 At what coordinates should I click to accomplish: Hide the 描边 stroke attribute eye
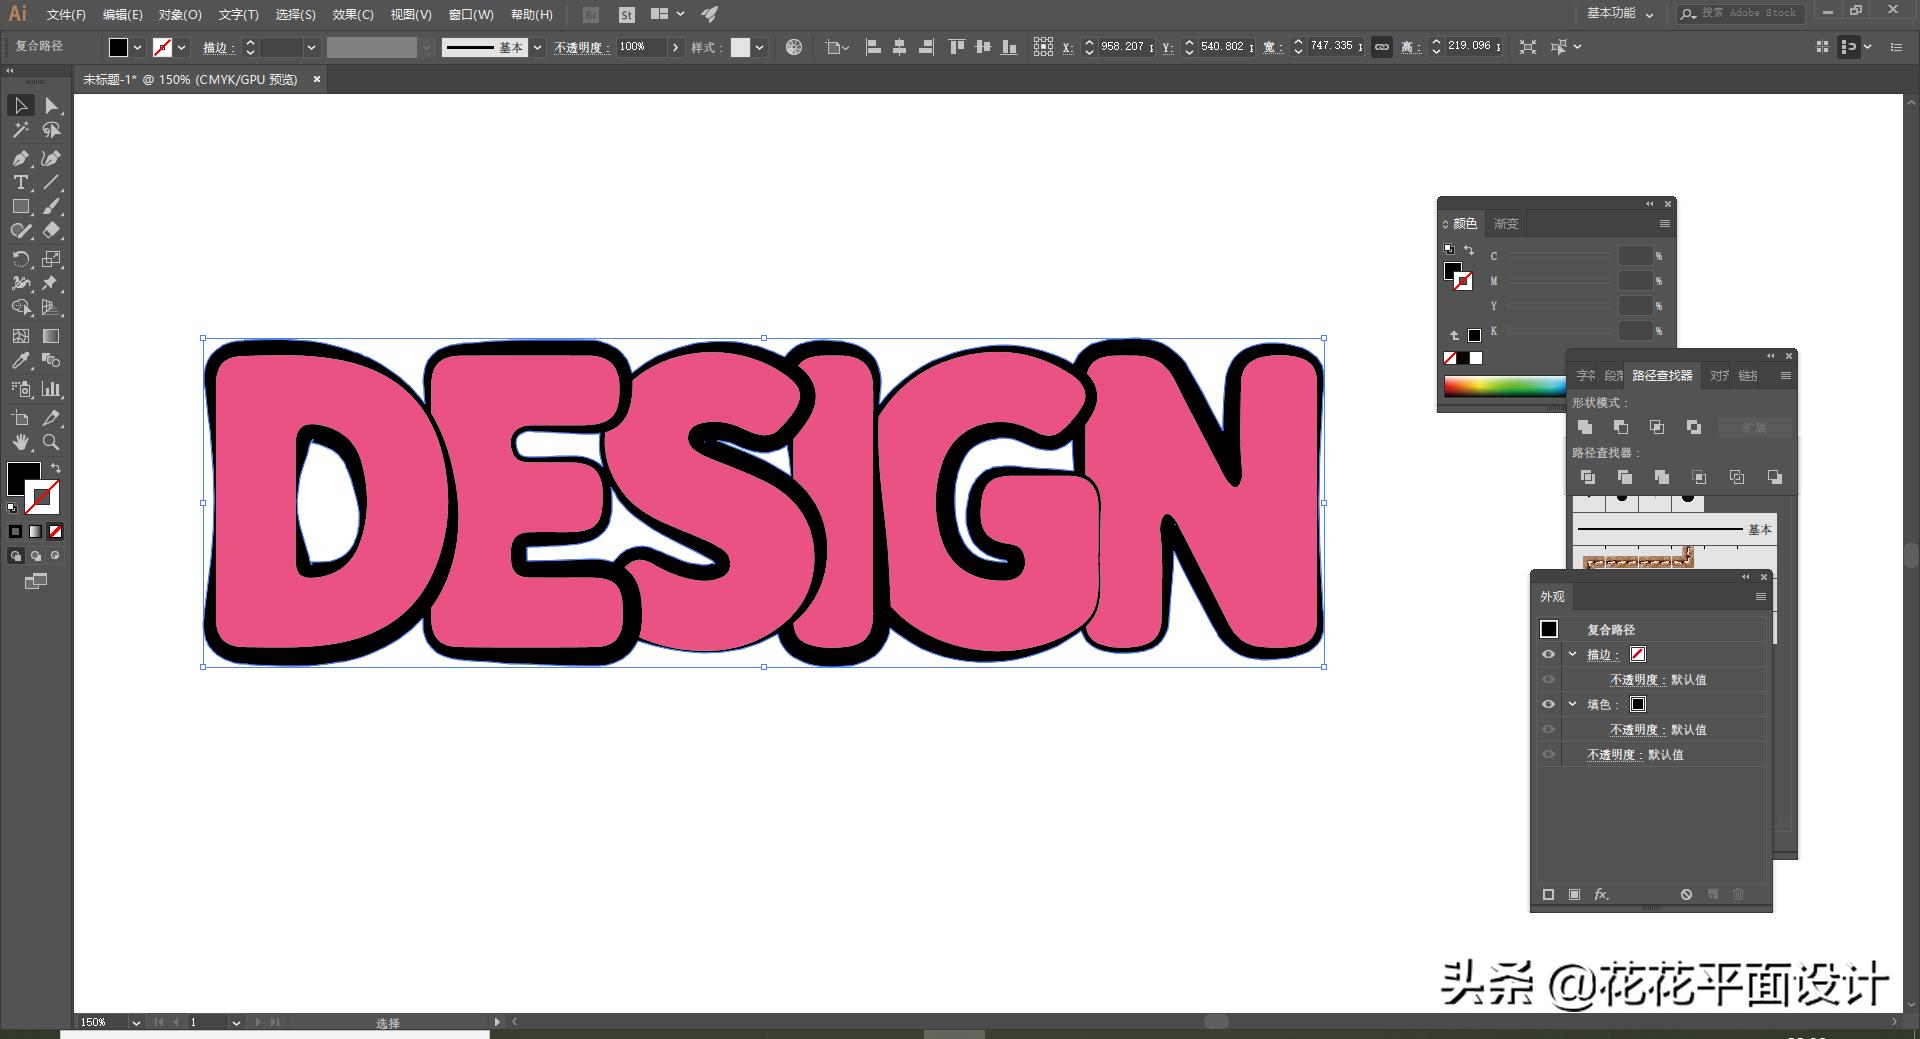(1548, 654)
